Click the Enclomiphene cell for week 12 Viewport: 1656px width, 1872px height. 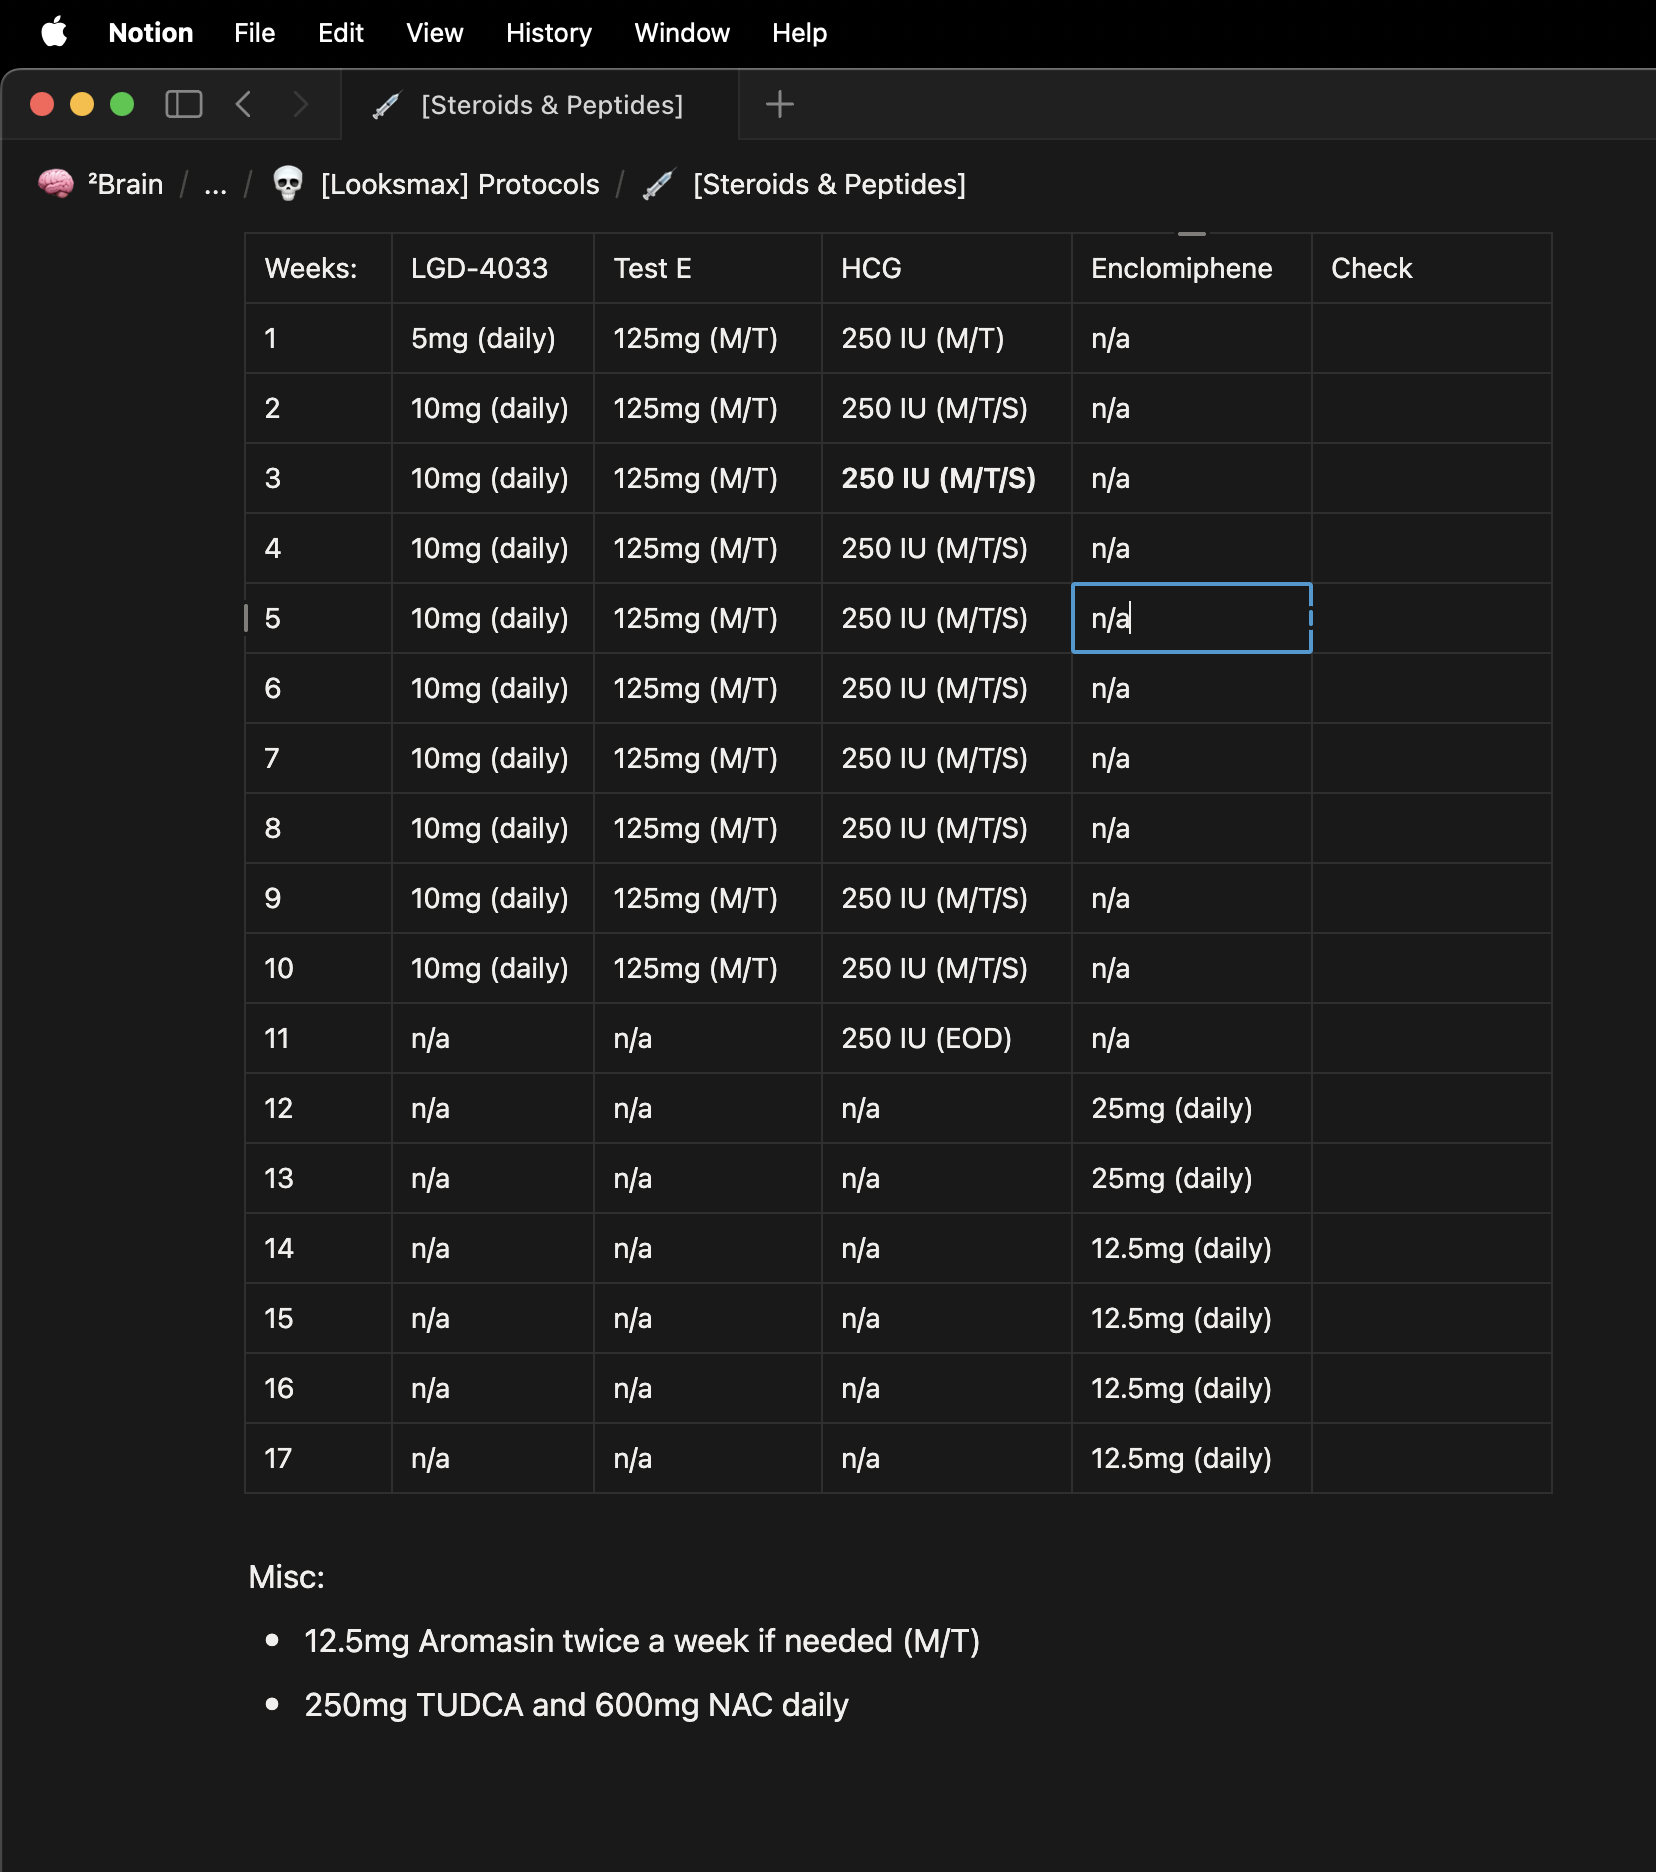1190,1108
